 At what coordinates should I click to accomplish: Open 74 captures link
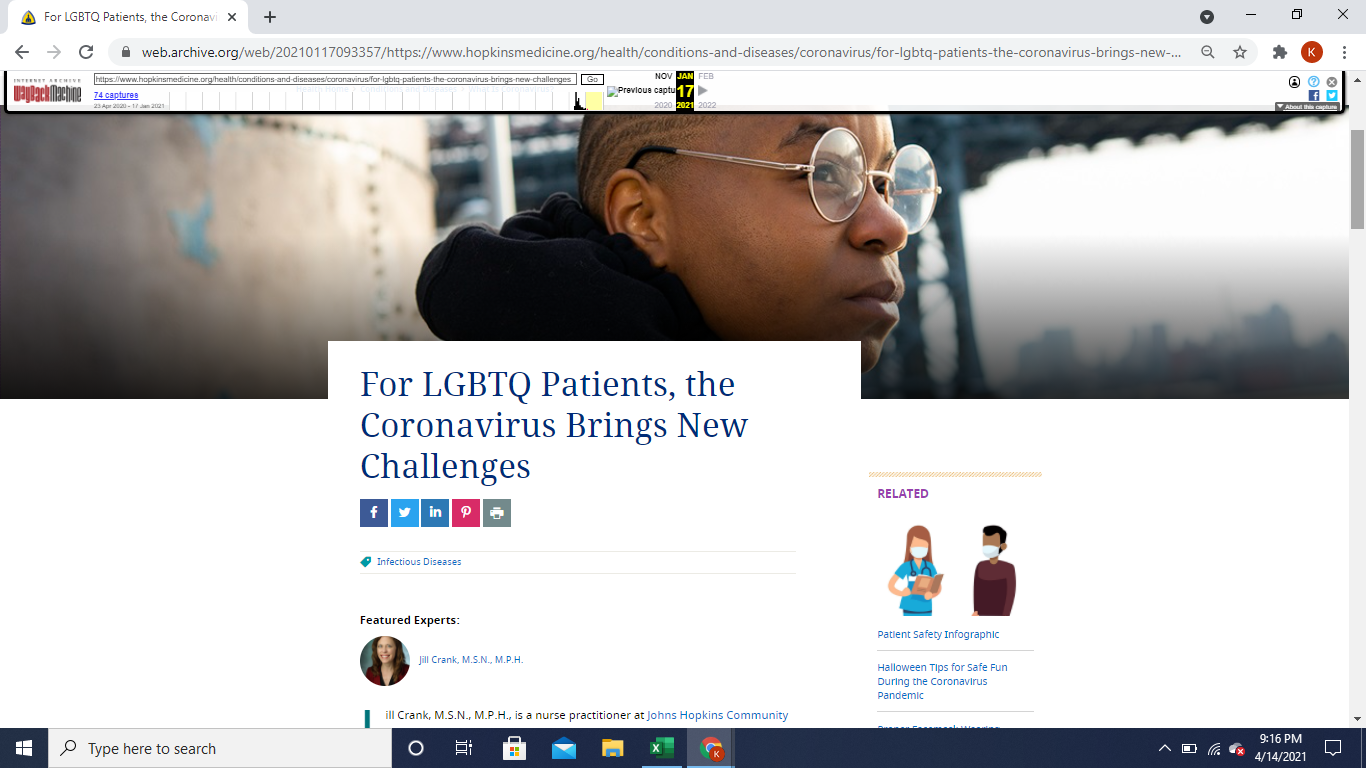pos(116,95)
